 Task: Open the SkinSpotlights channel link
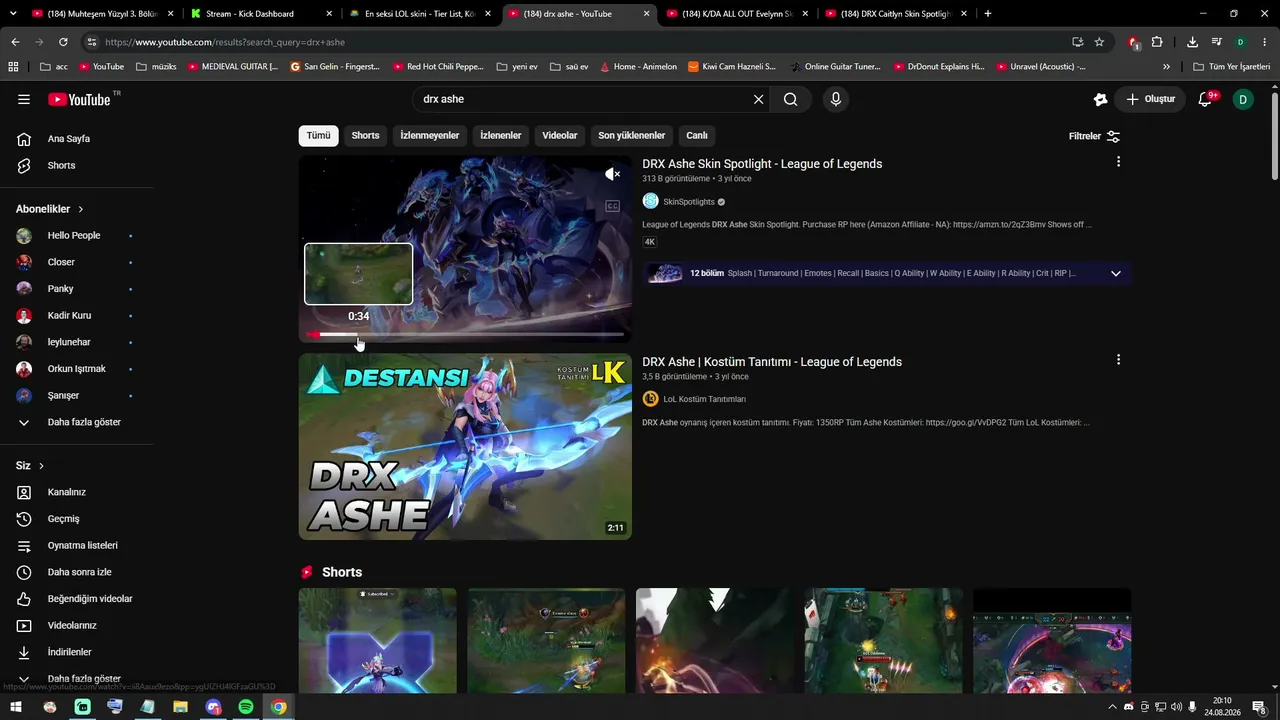coord(689,202)
